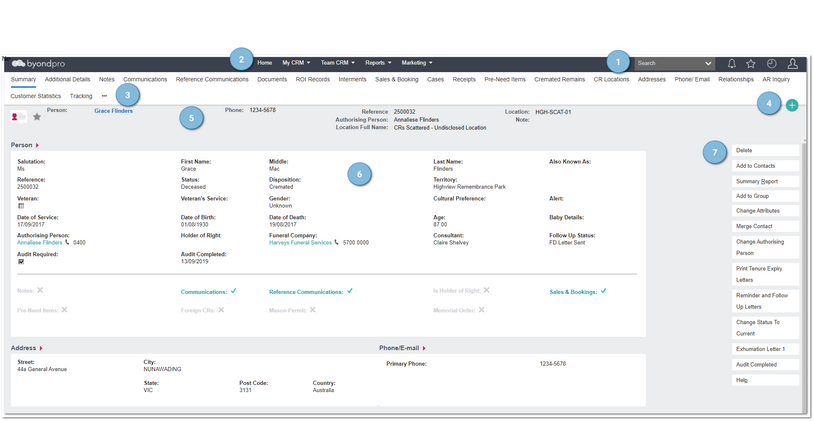Toggle the Audit Required checkbox
The height and width of the screenshot is (421, 814).
pyautogui.click(x=21, y=262)
